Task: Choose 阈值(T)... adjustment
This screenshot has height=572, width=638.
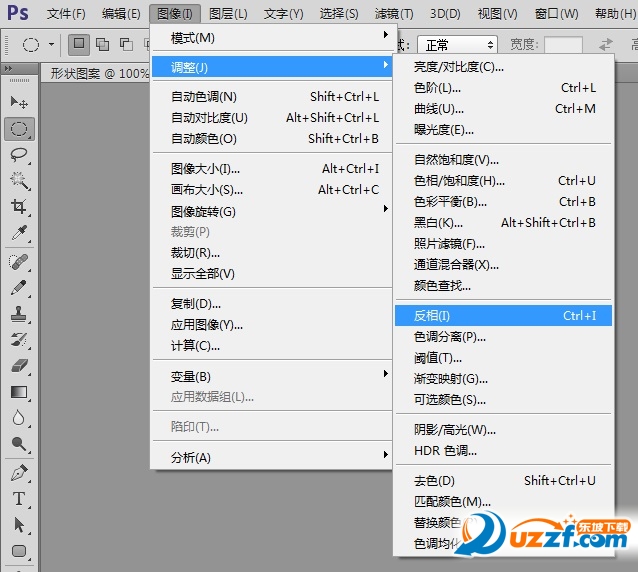Action: point(503,358)
